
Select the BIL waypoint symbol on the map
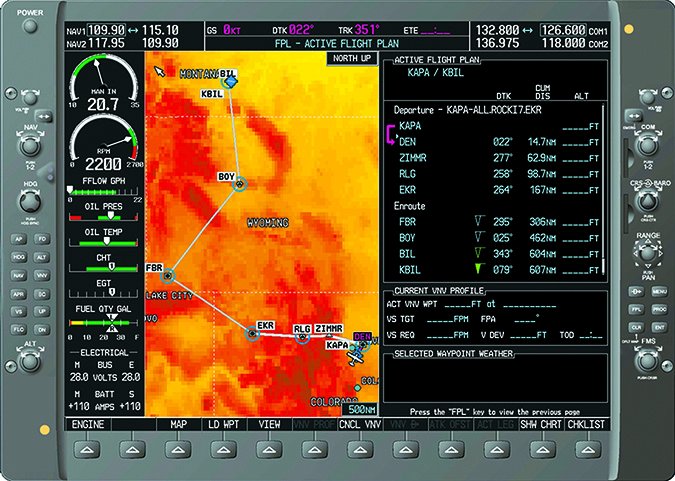230,82
